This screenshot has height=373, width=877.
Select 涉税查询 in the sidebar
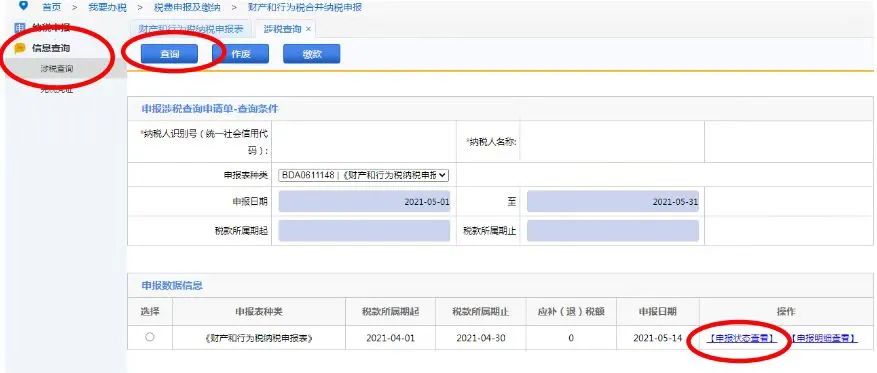point(56,69)
